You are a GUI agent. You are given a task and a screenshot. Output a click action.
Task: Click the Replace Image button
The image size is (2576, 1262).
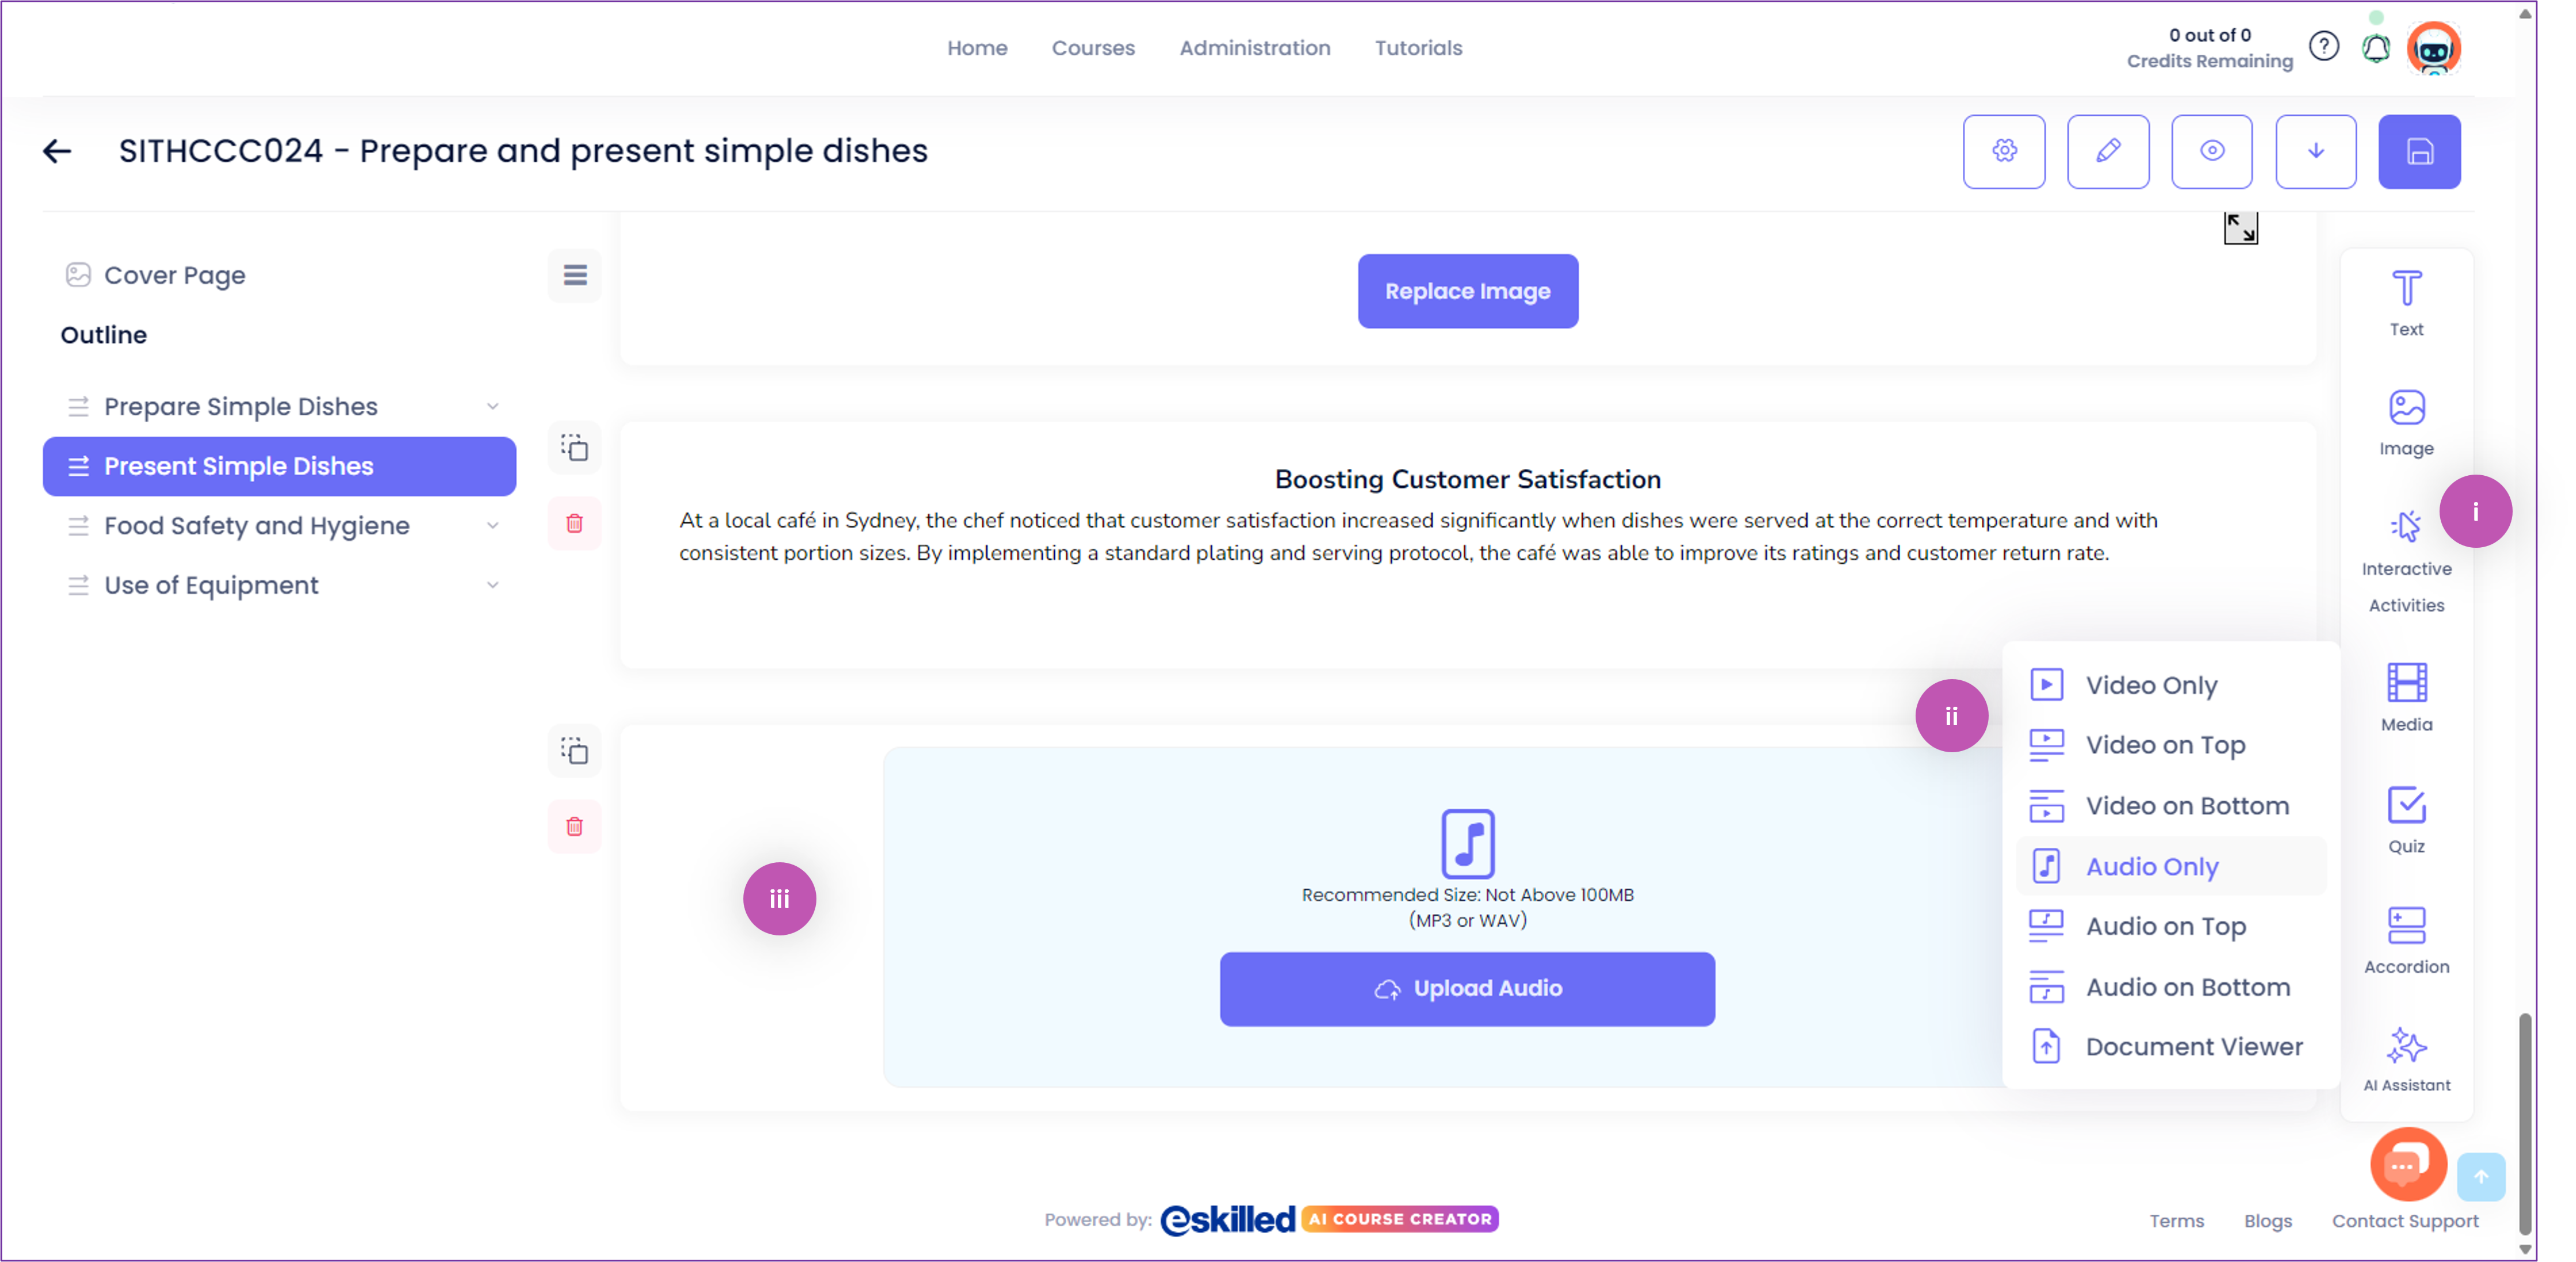[x=1467, y=291]
